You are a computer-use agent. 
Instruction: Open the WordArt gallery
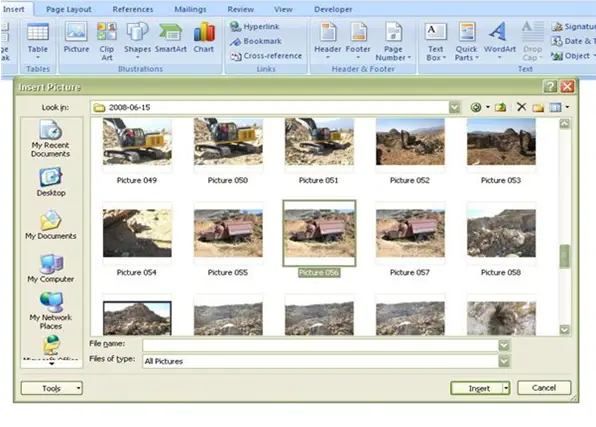[x=499, y=41]
